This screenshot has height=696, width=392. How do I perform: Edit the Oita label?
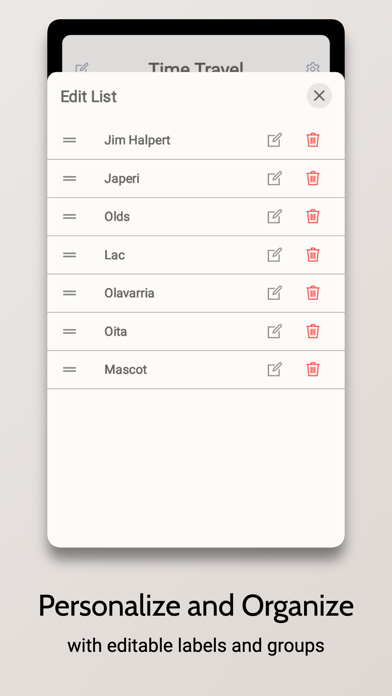pos(274,331)
